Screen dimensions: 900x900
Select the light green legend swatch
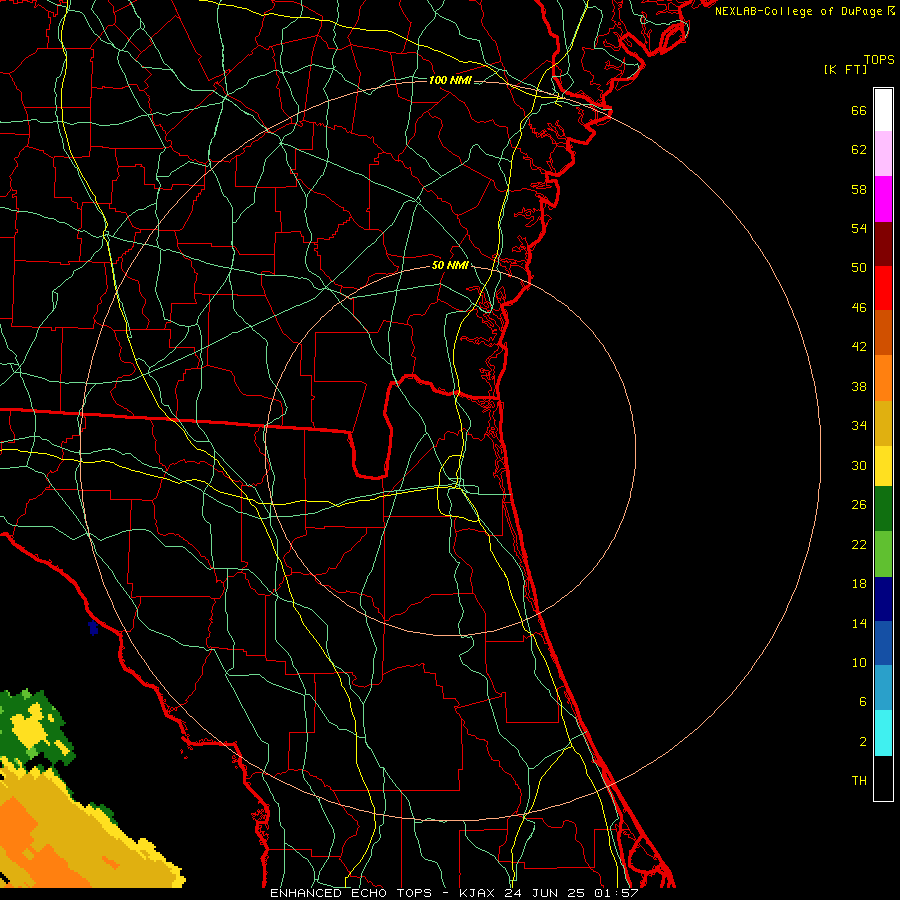[883, 554]
